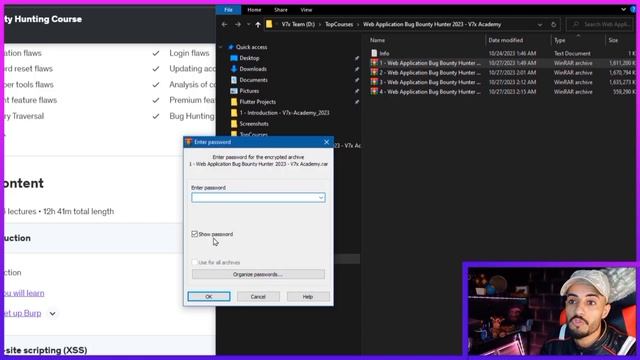Open 1 - Introduction - V7x-Academy_2023 folder
This screenshot has width=640, height=360.
tap(284, 113)
